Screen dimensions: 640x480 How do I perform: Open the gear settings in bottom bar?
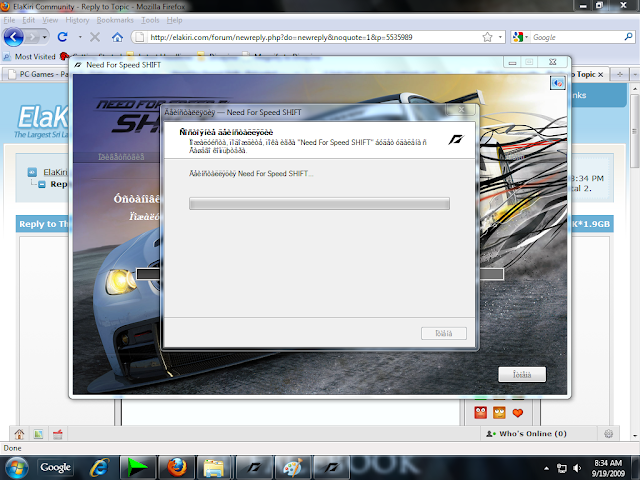[608, 433]
